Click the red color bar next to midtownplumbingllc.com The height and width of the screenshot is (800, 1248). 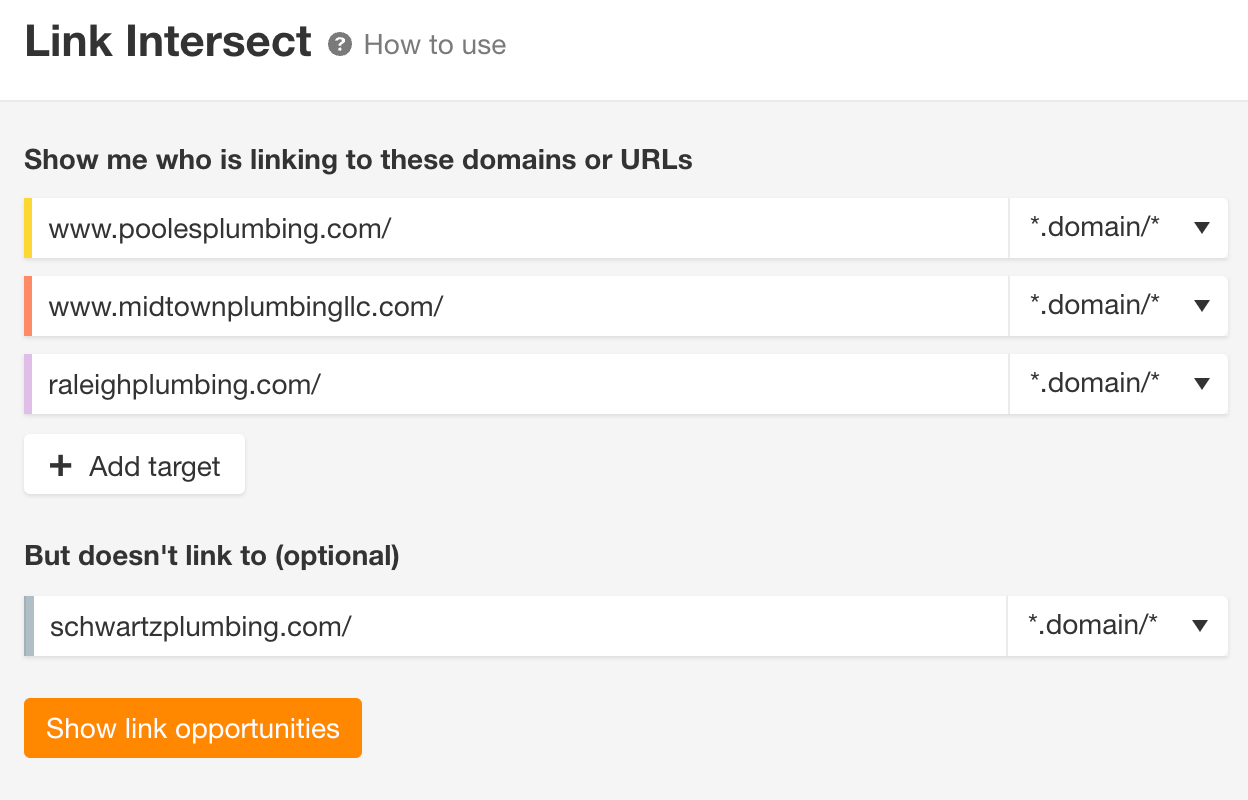(x=30, y=306)
